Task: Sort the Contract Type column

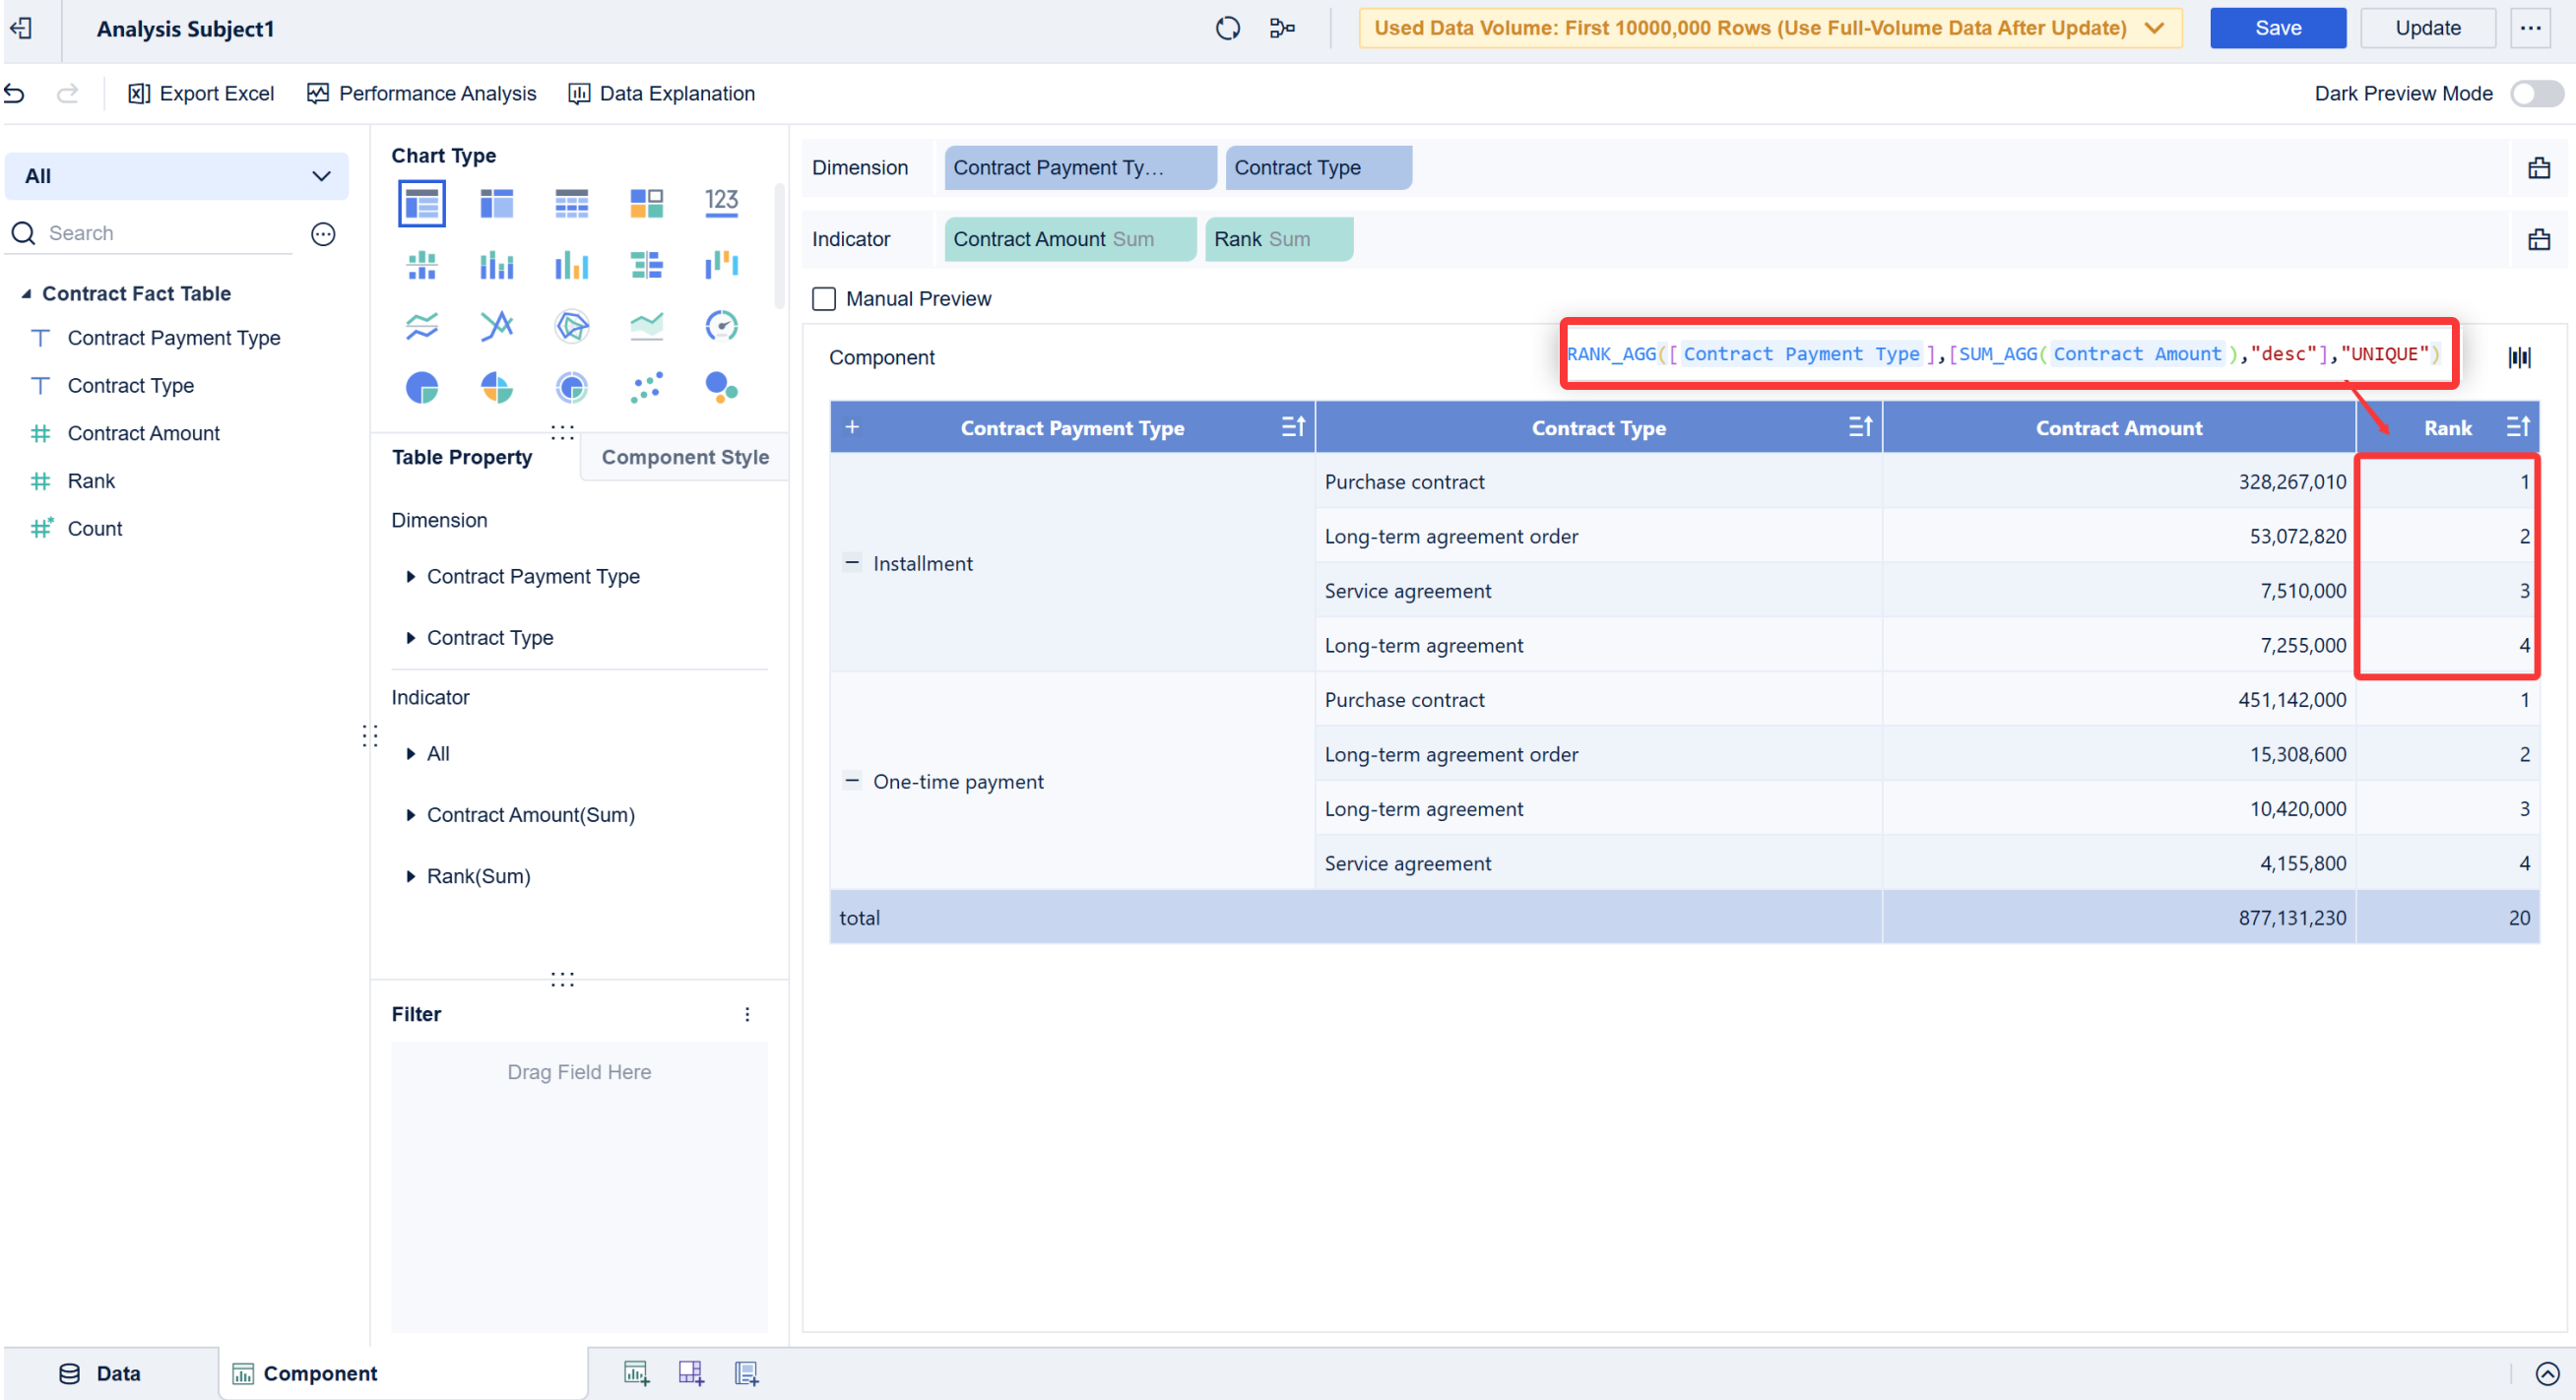Action: 1859,428
